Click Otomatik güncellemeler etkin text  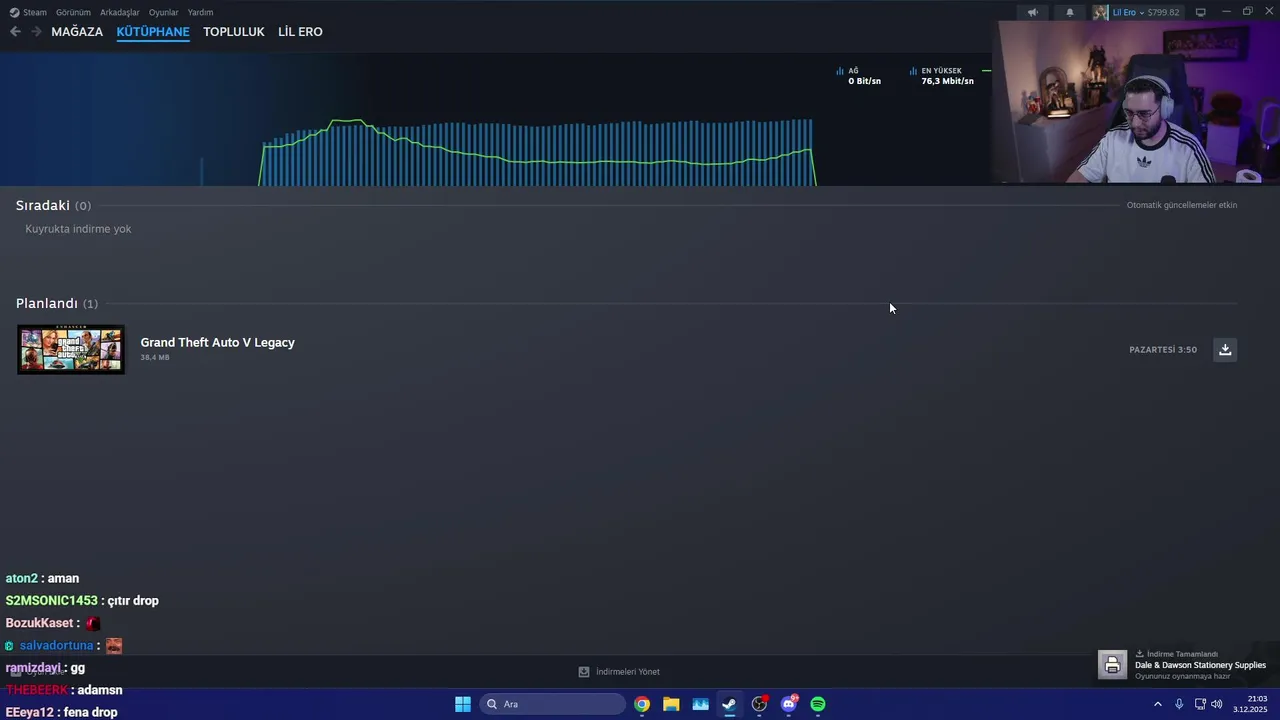tap(1182, 205)
